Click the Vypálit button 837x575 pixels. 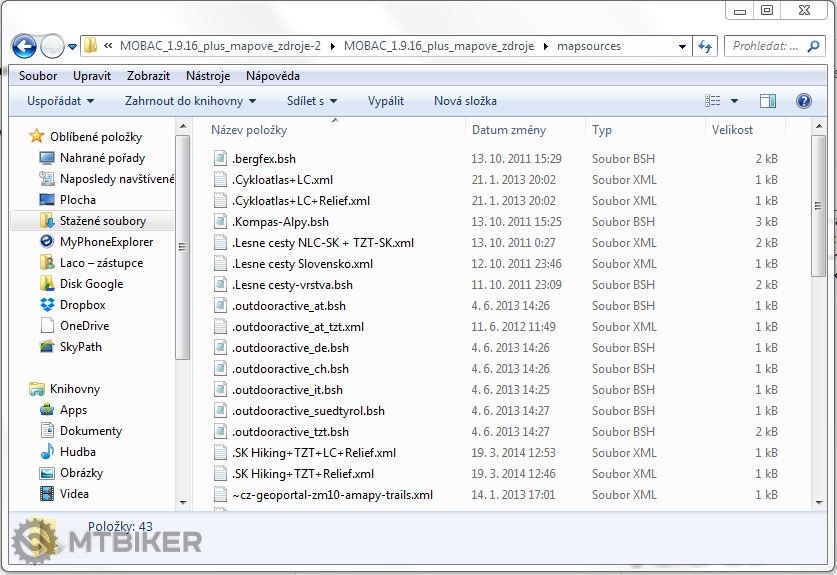click(x=386, y=101)
